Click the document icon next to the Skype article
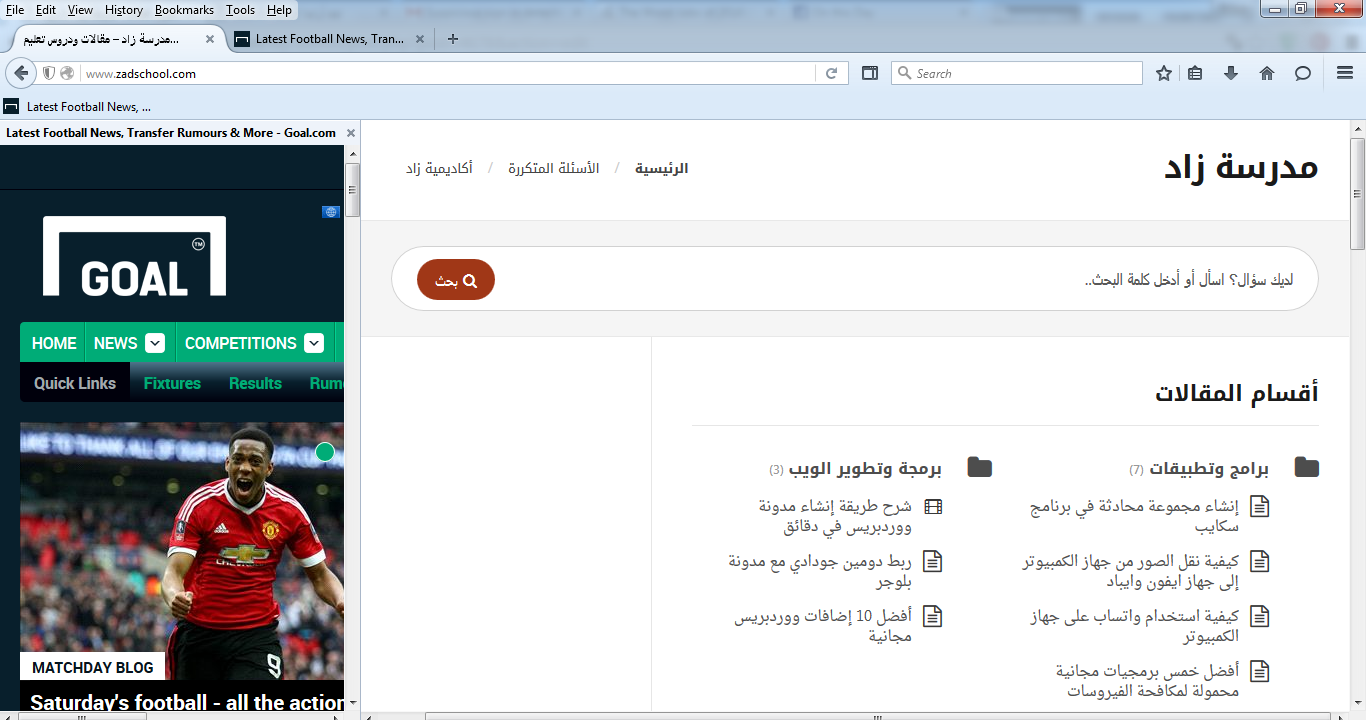Screen dimensions: 1366x720 pyautogui.click(x=1259, y=506)
